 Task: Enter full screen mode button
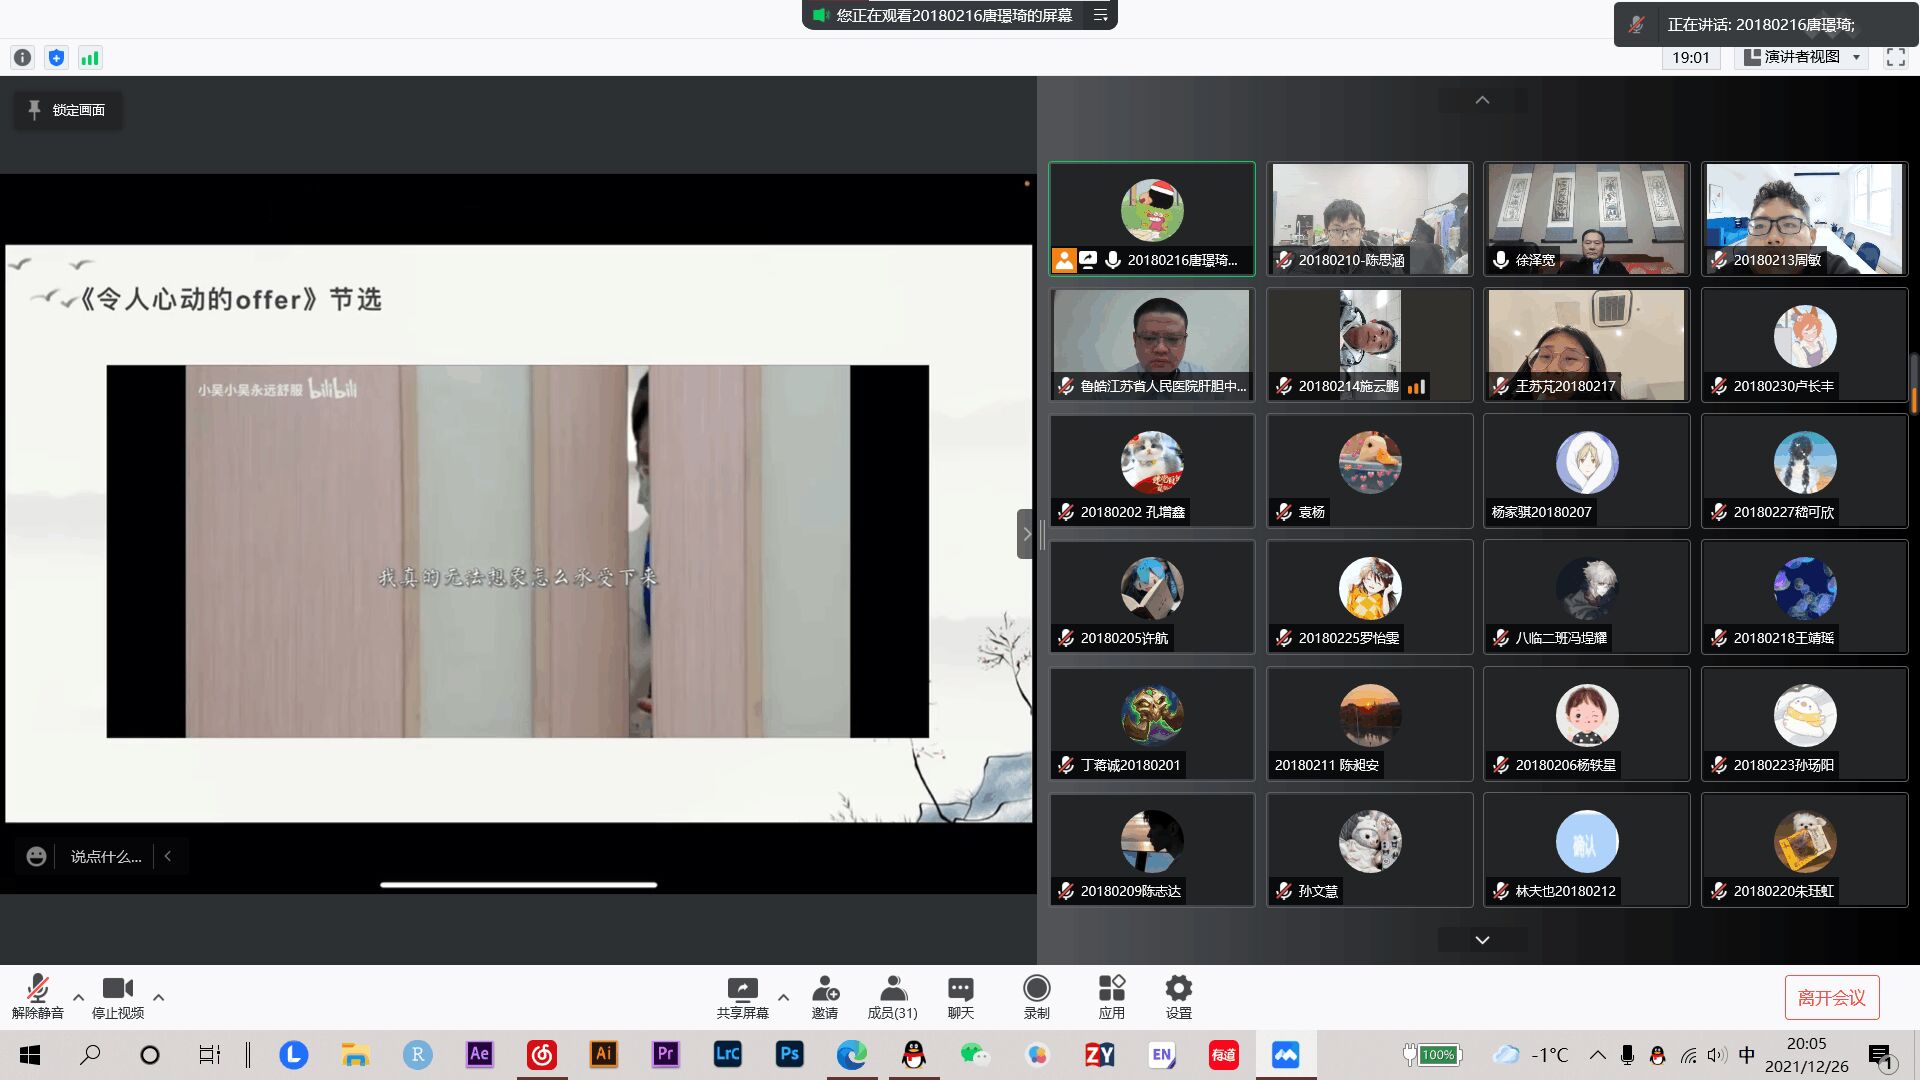click(1895, 57)
